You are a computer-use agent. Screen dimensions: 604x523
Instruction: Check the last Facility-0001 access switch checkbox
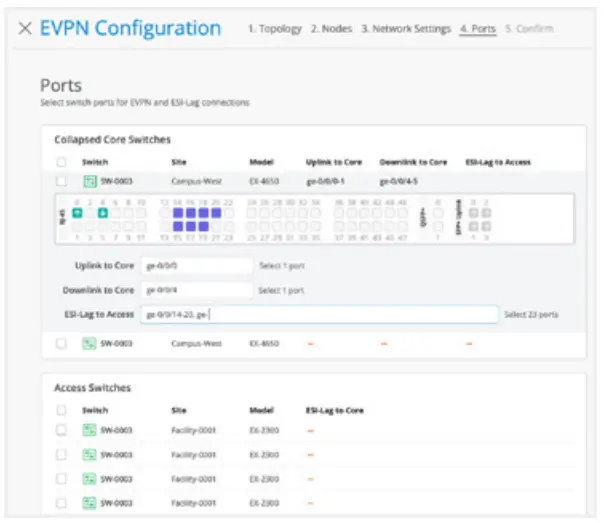pos(61,503)
